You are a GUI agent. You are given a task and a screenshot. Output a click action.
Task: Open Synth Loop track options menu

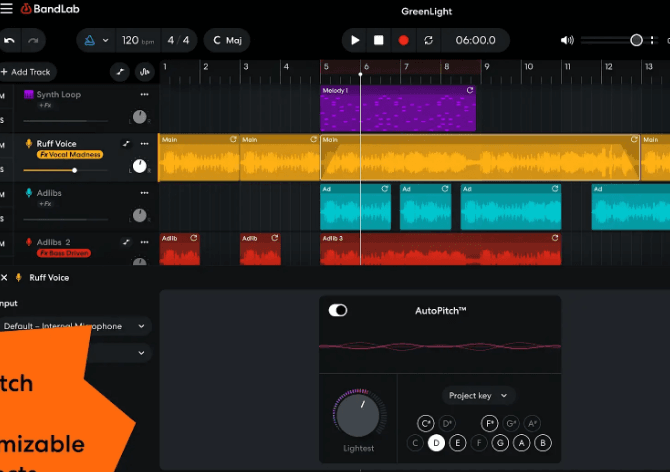click(144, 94)
